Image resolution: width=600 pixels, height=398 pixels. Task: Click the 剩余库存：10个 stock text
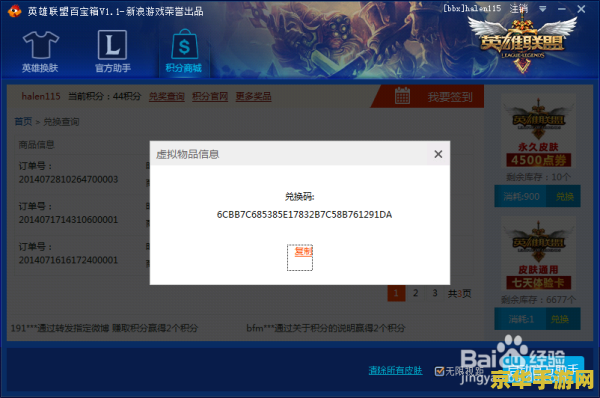[x=538, y=177]
